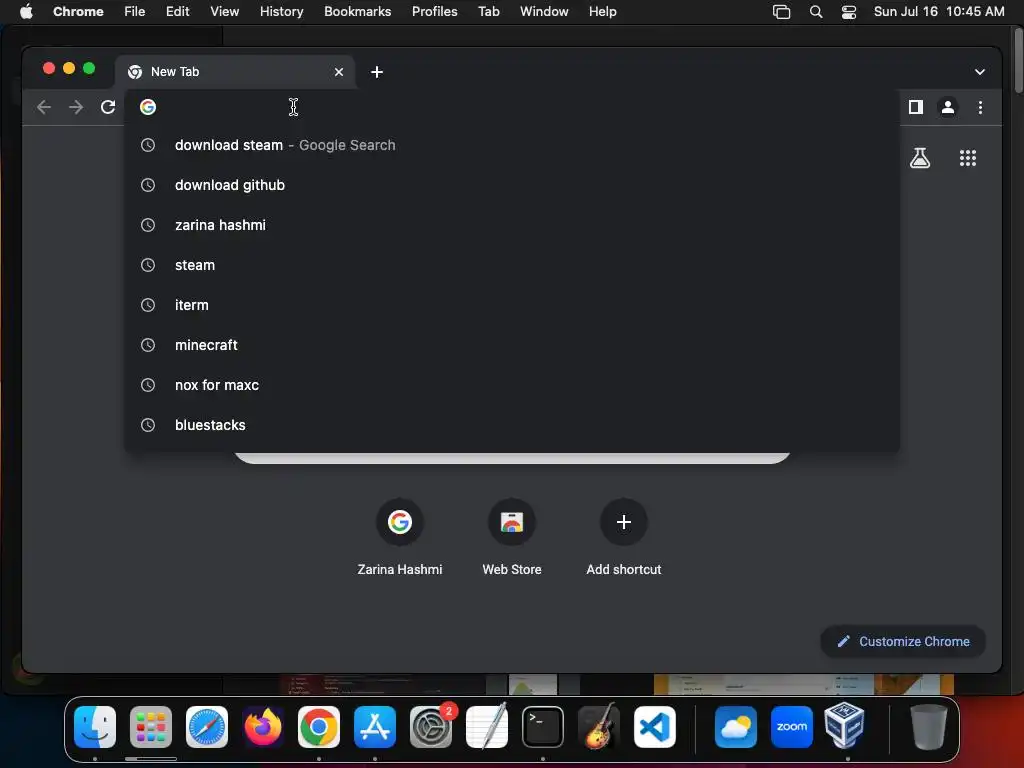This screenshot has height=768, width=1024.
Task: Open Trash from the Dock
Action: coord(929,727)
